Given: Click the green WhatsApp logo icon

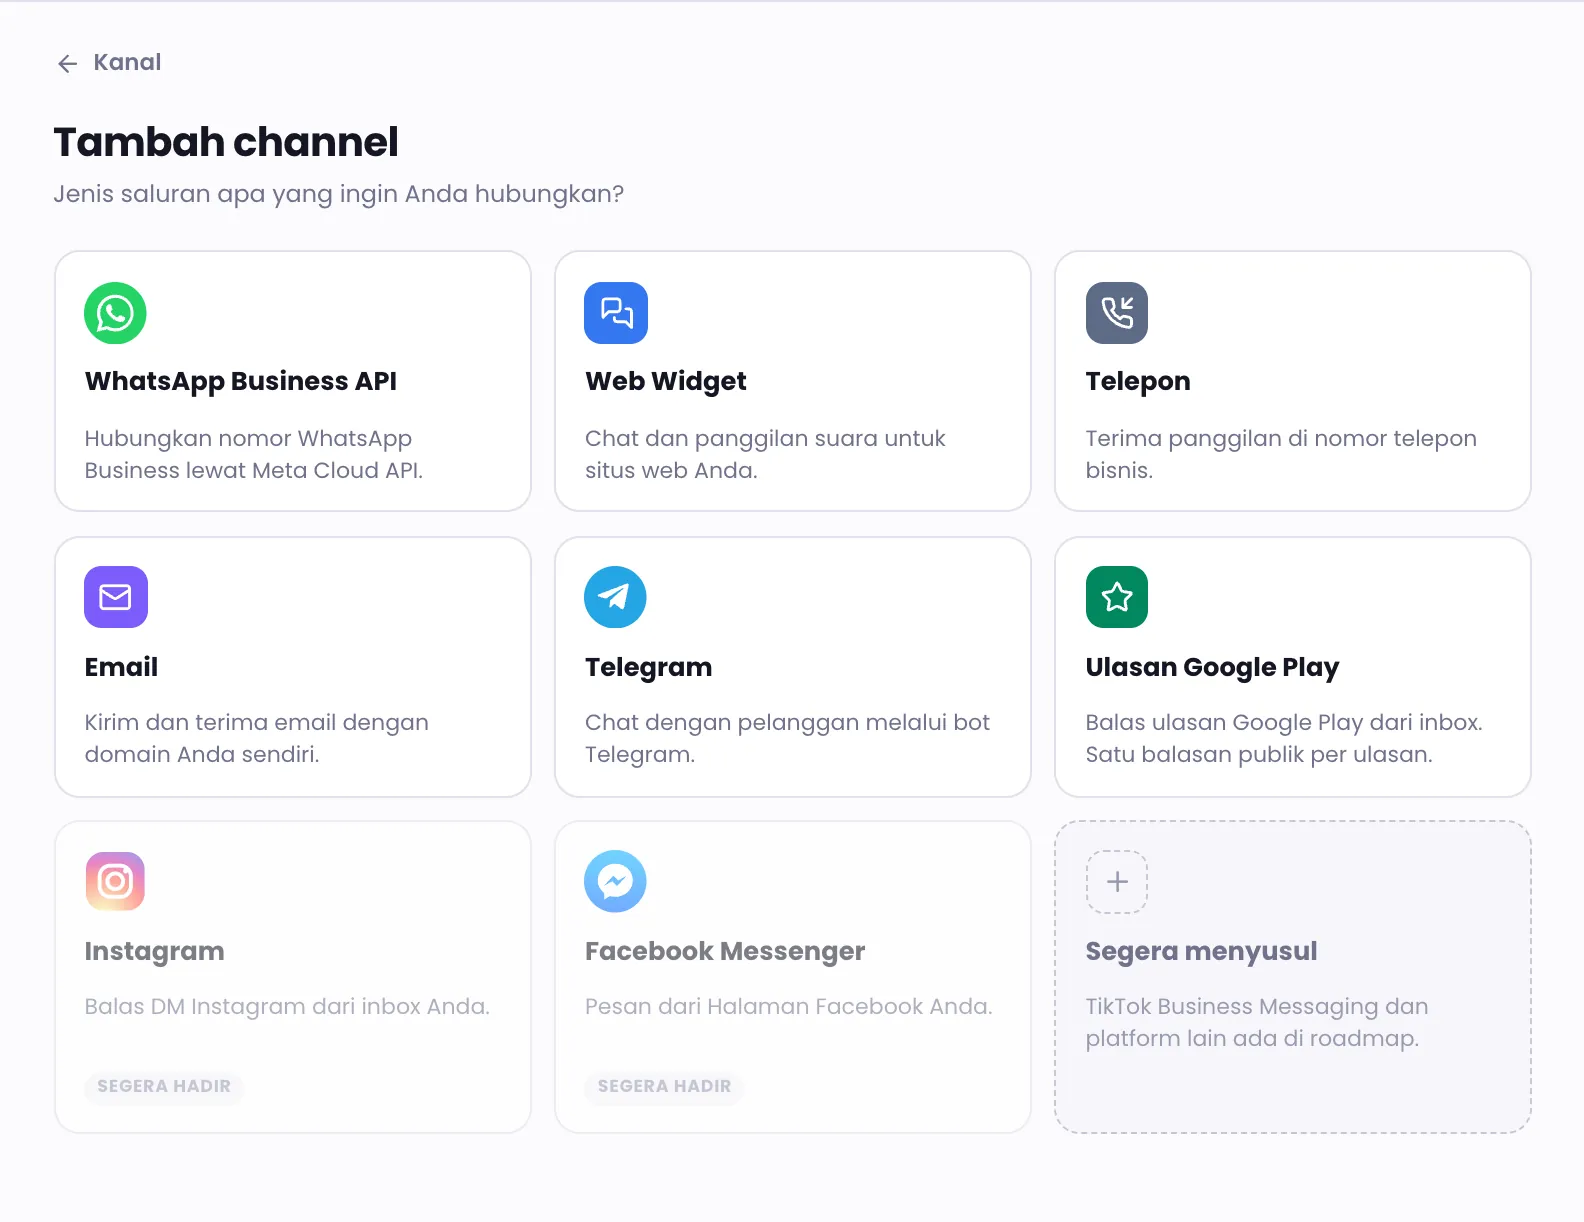Looking at the screenshot, I should (115, 313).
